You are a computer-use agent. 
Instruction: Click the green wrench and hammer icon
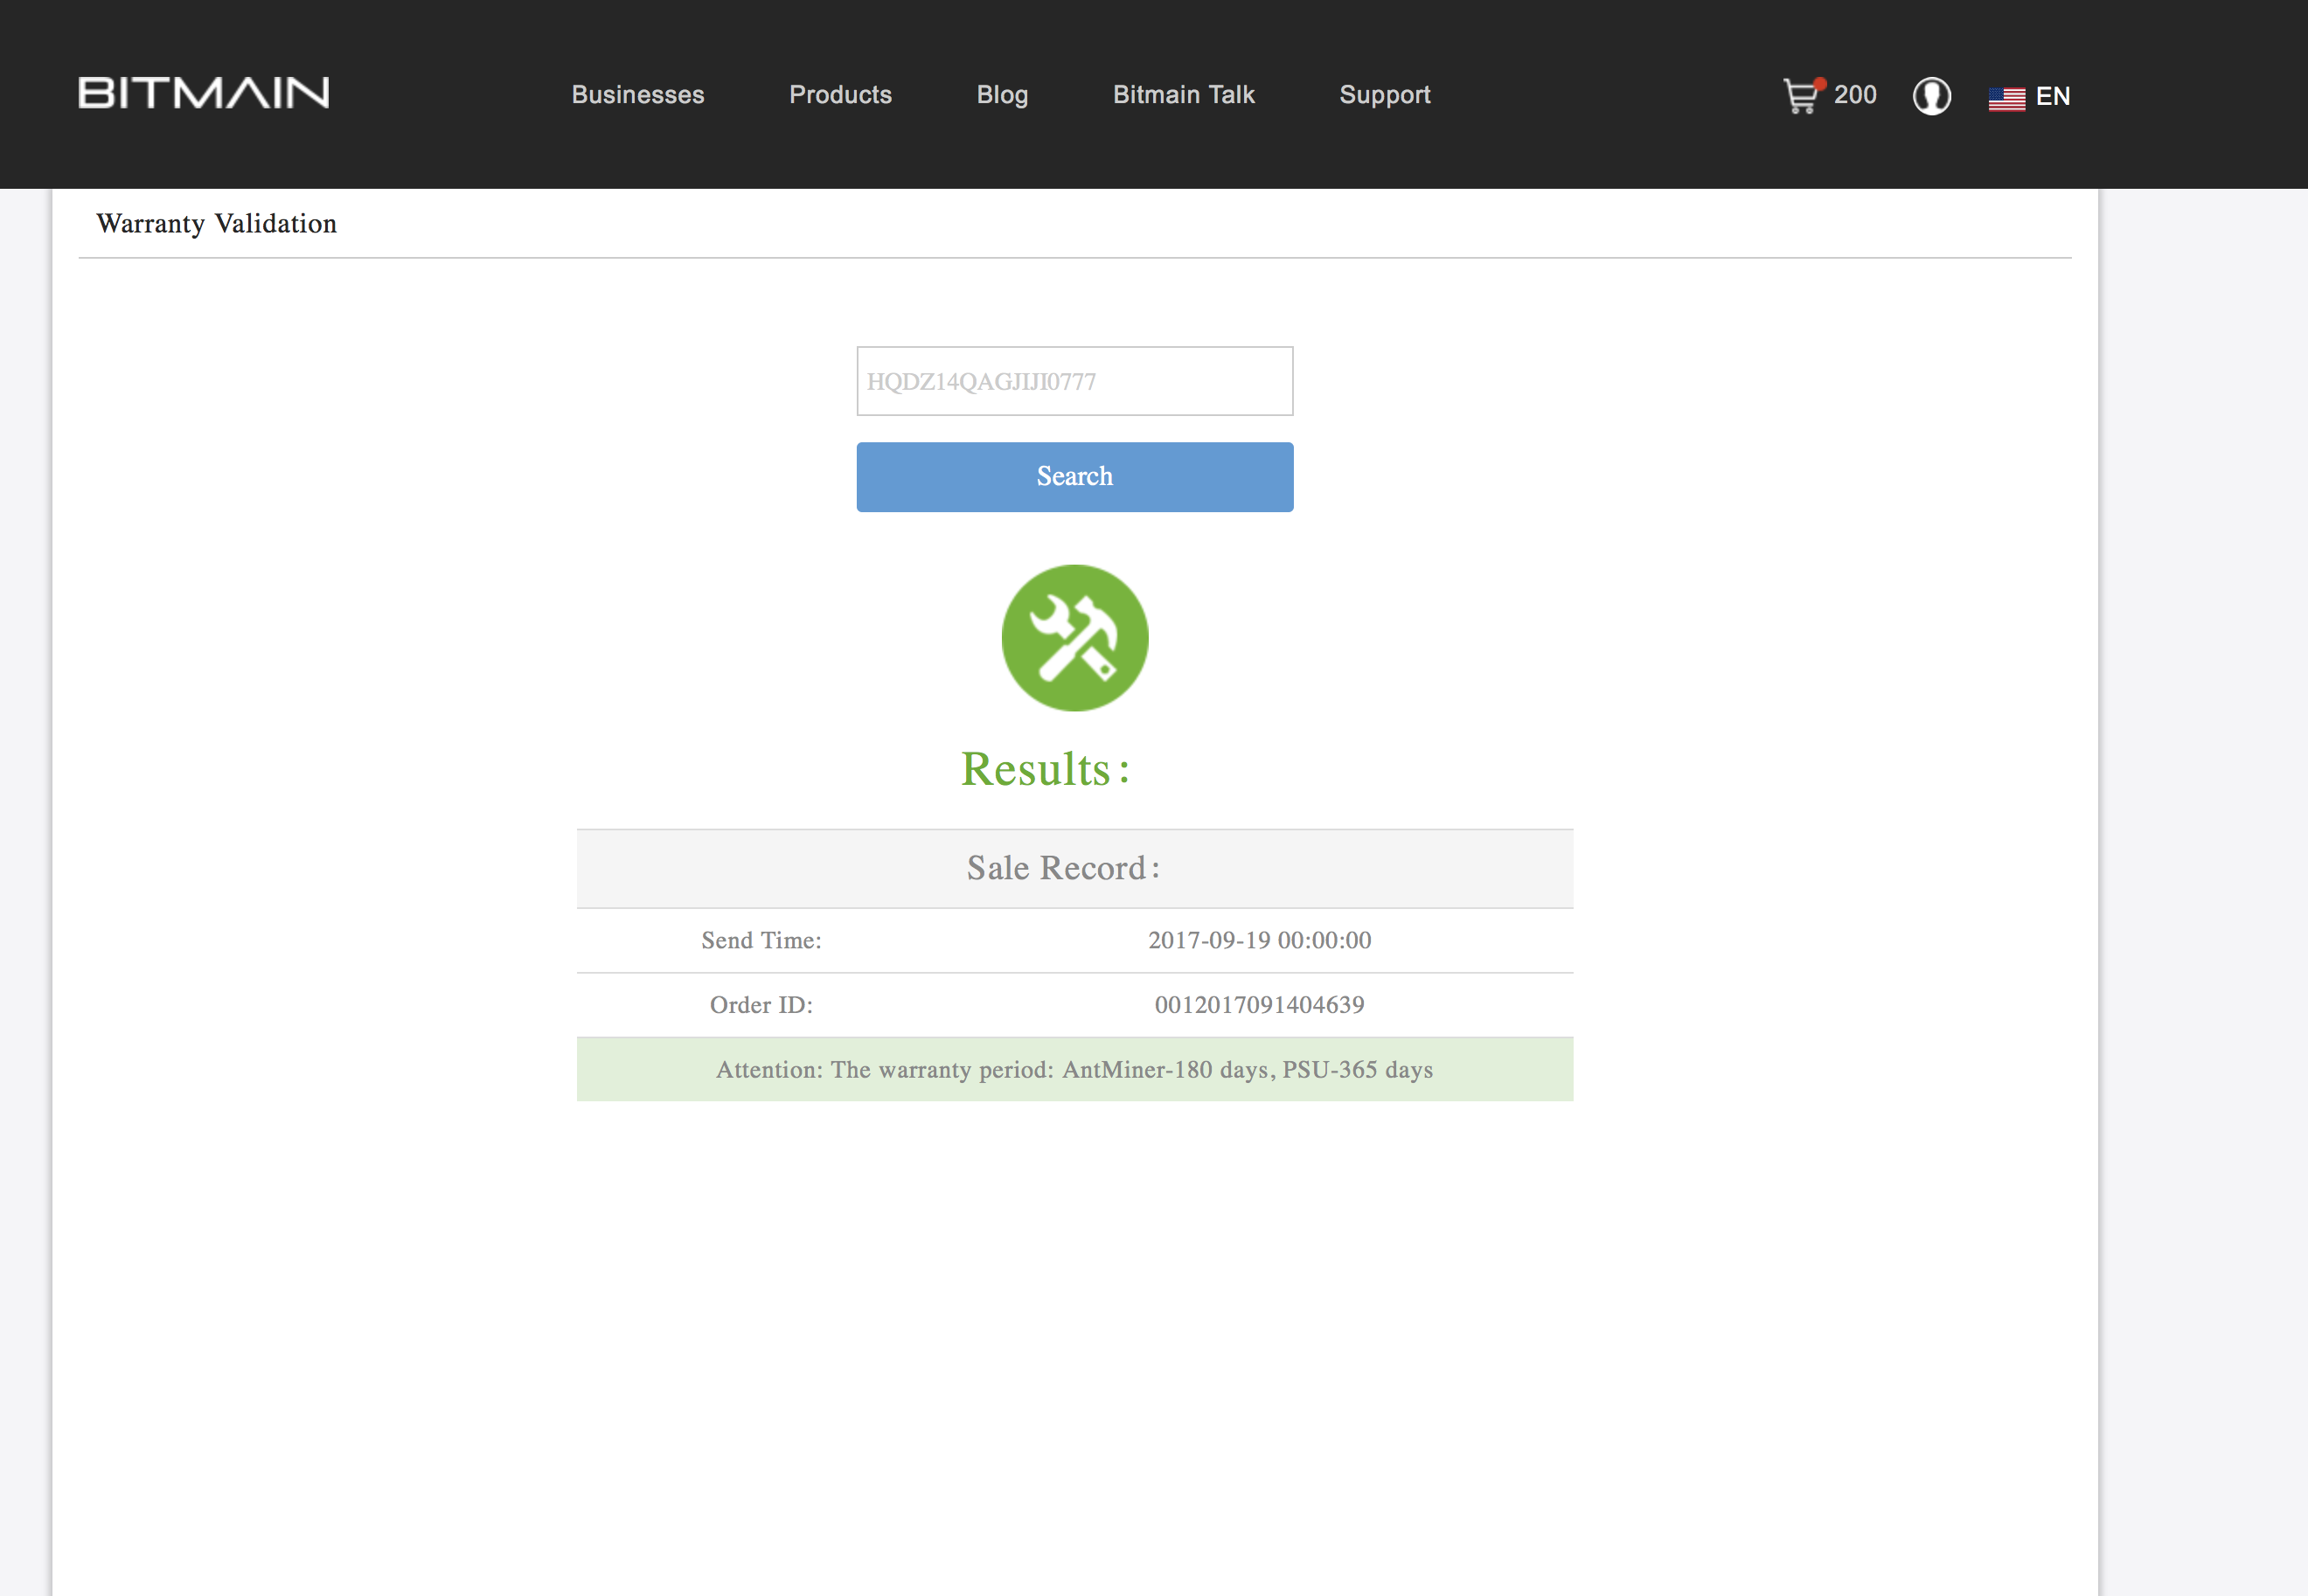(x=1074, y=638)
